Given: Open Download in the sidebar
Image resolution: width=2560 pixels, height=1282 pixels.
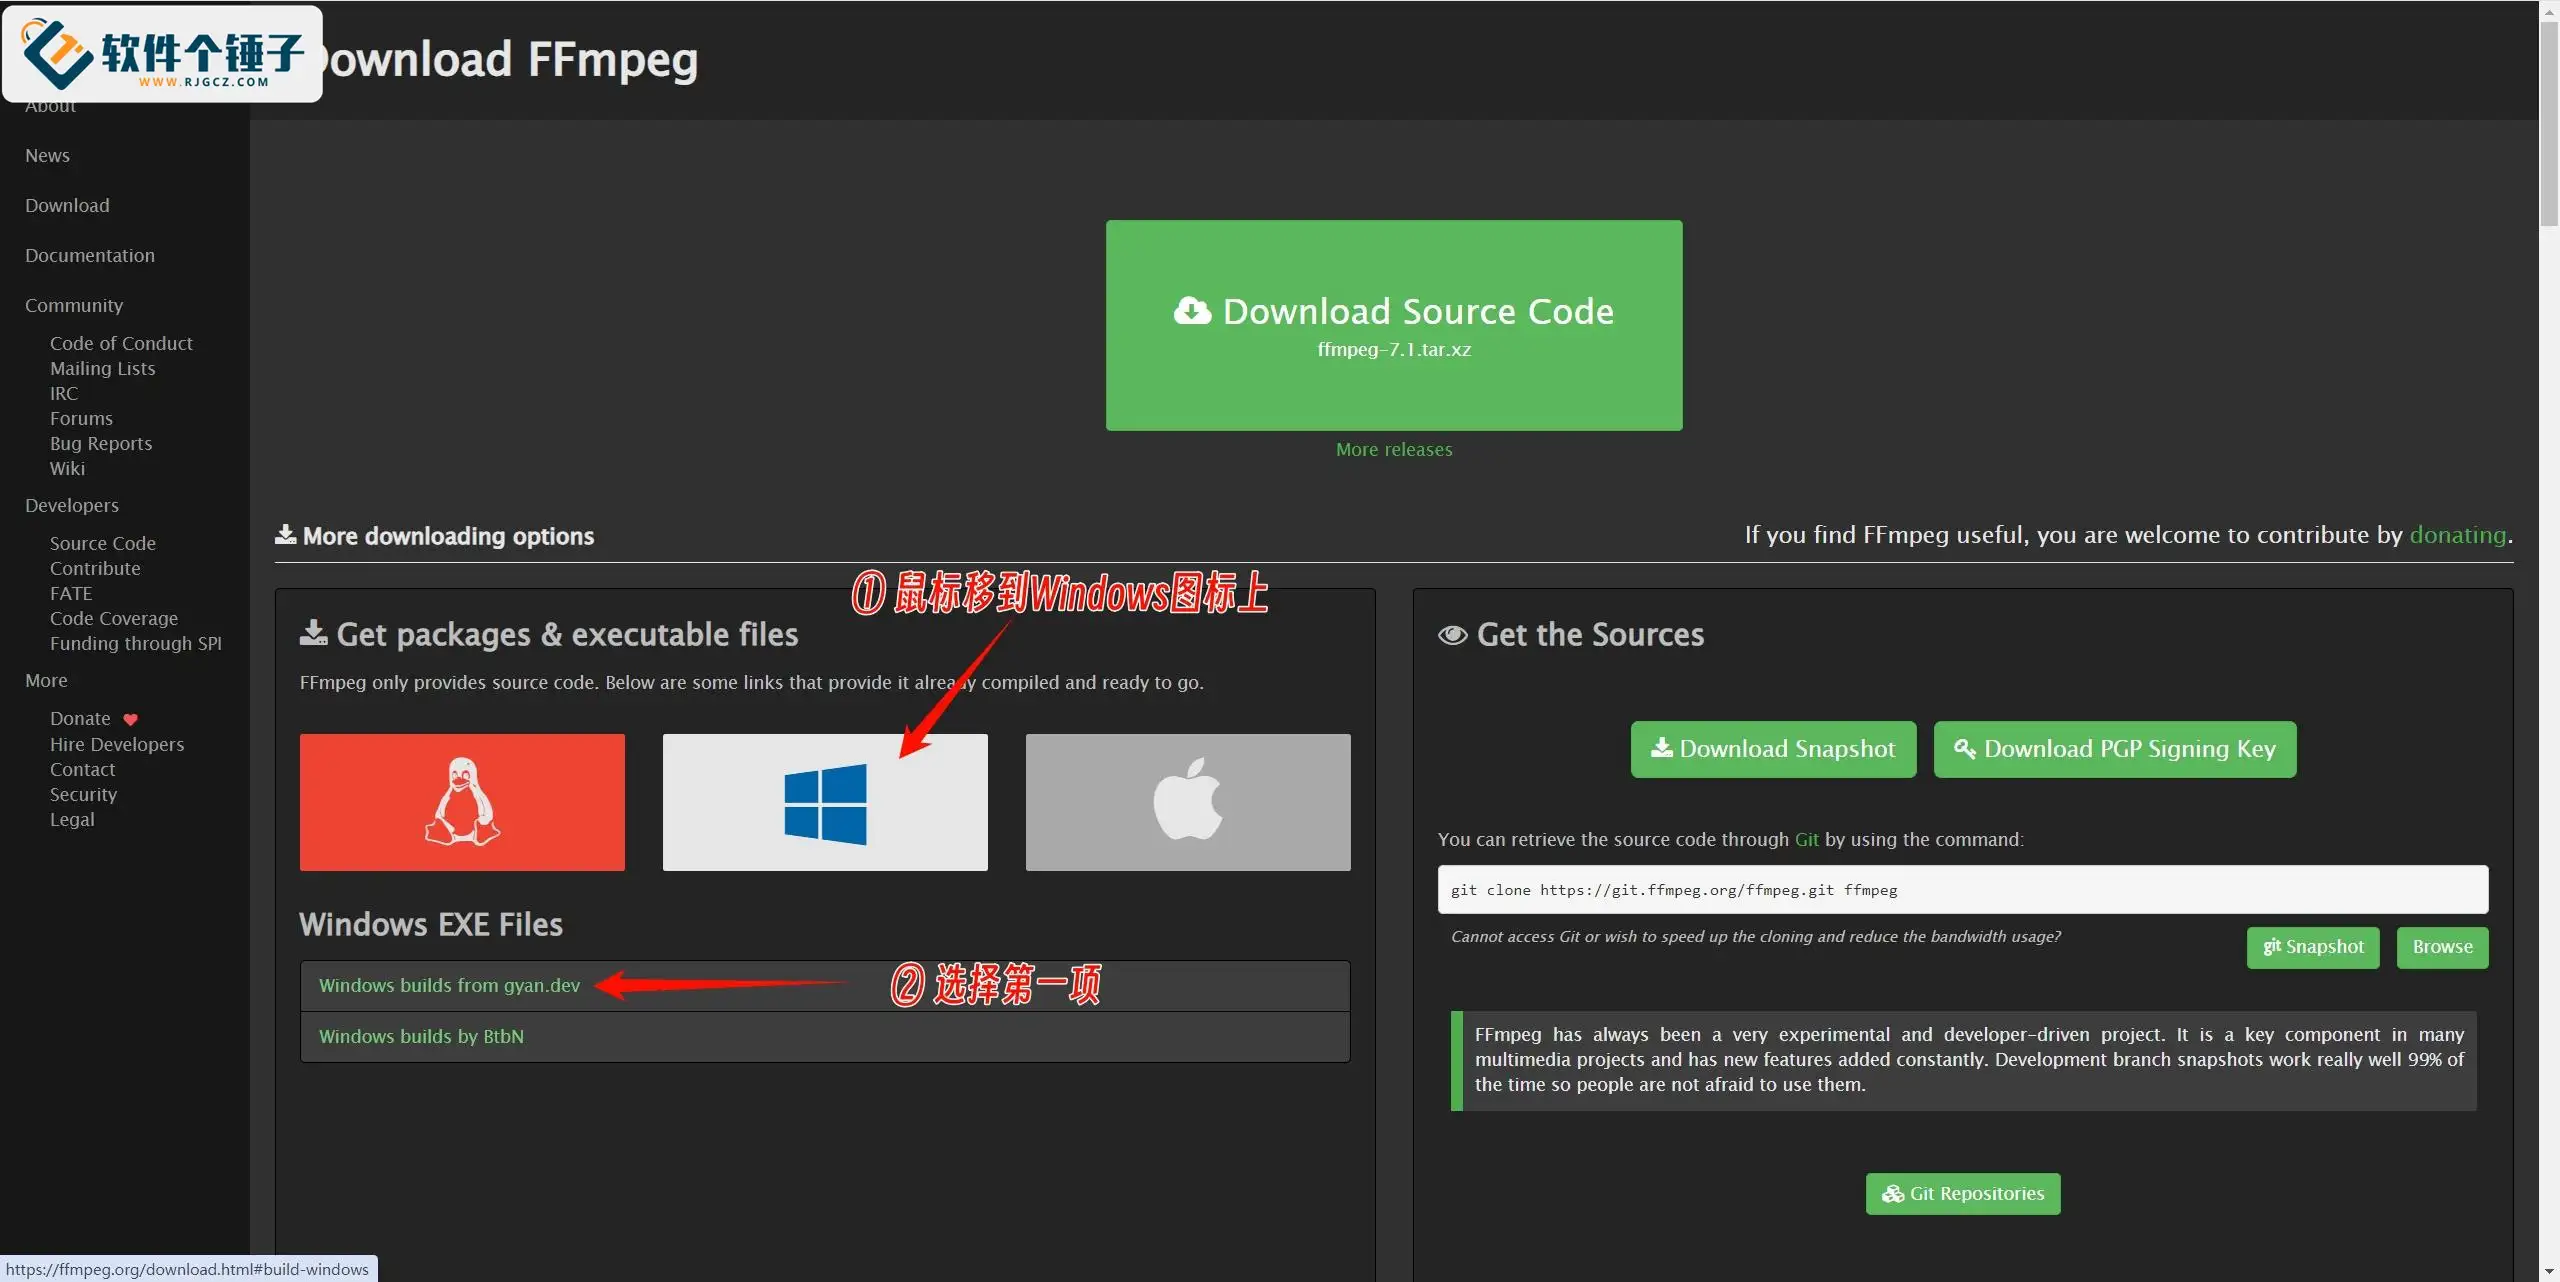Looking at the screenshot, I should 67,206.
